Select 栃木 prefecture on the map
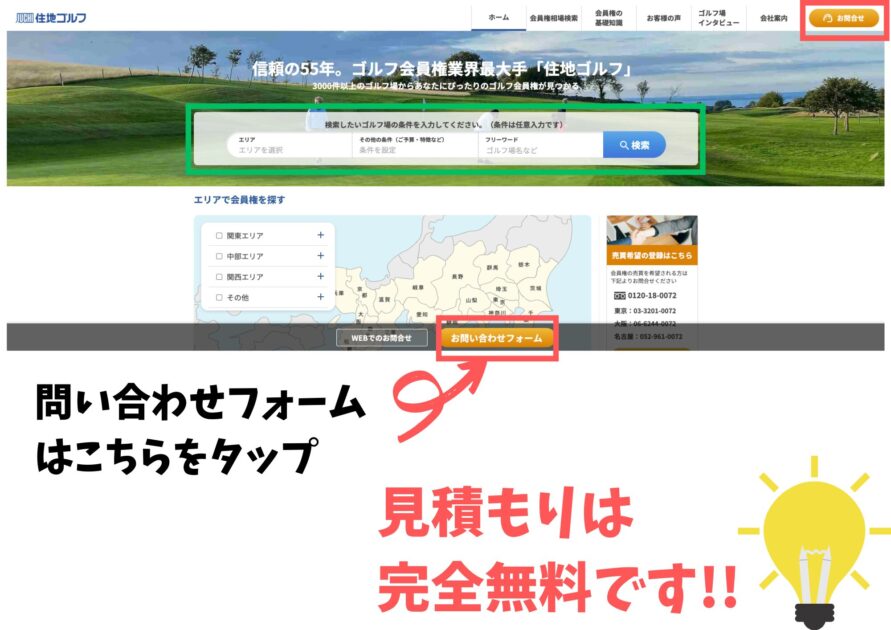This screenshot has width=891, height=630. [523, 264]
